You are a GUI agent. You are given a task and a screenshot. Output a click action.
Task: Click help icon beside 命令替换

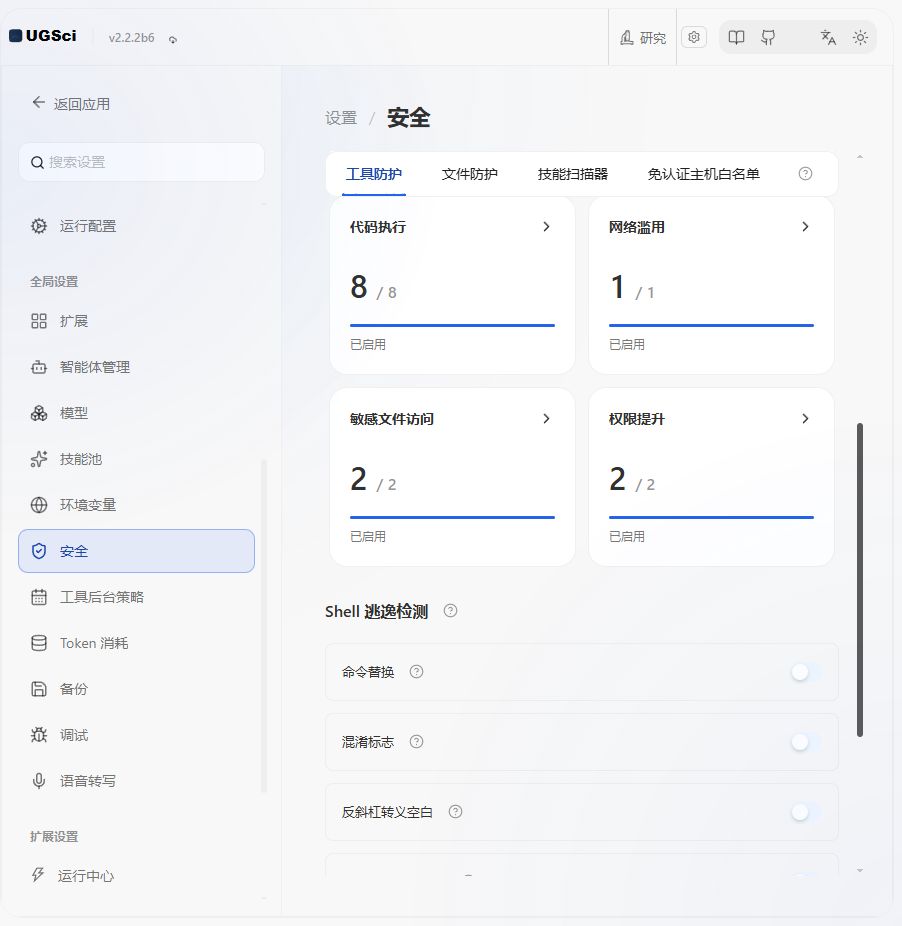(x=416, y=671)
